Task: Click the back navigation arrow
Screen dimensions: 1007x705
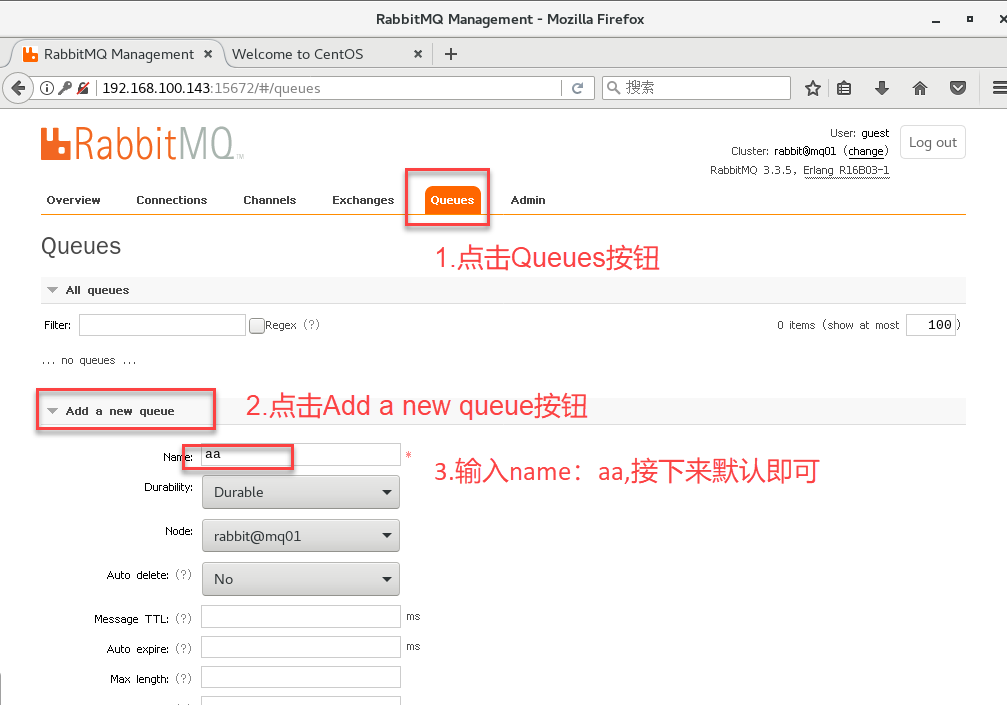Action: [18, 87]
